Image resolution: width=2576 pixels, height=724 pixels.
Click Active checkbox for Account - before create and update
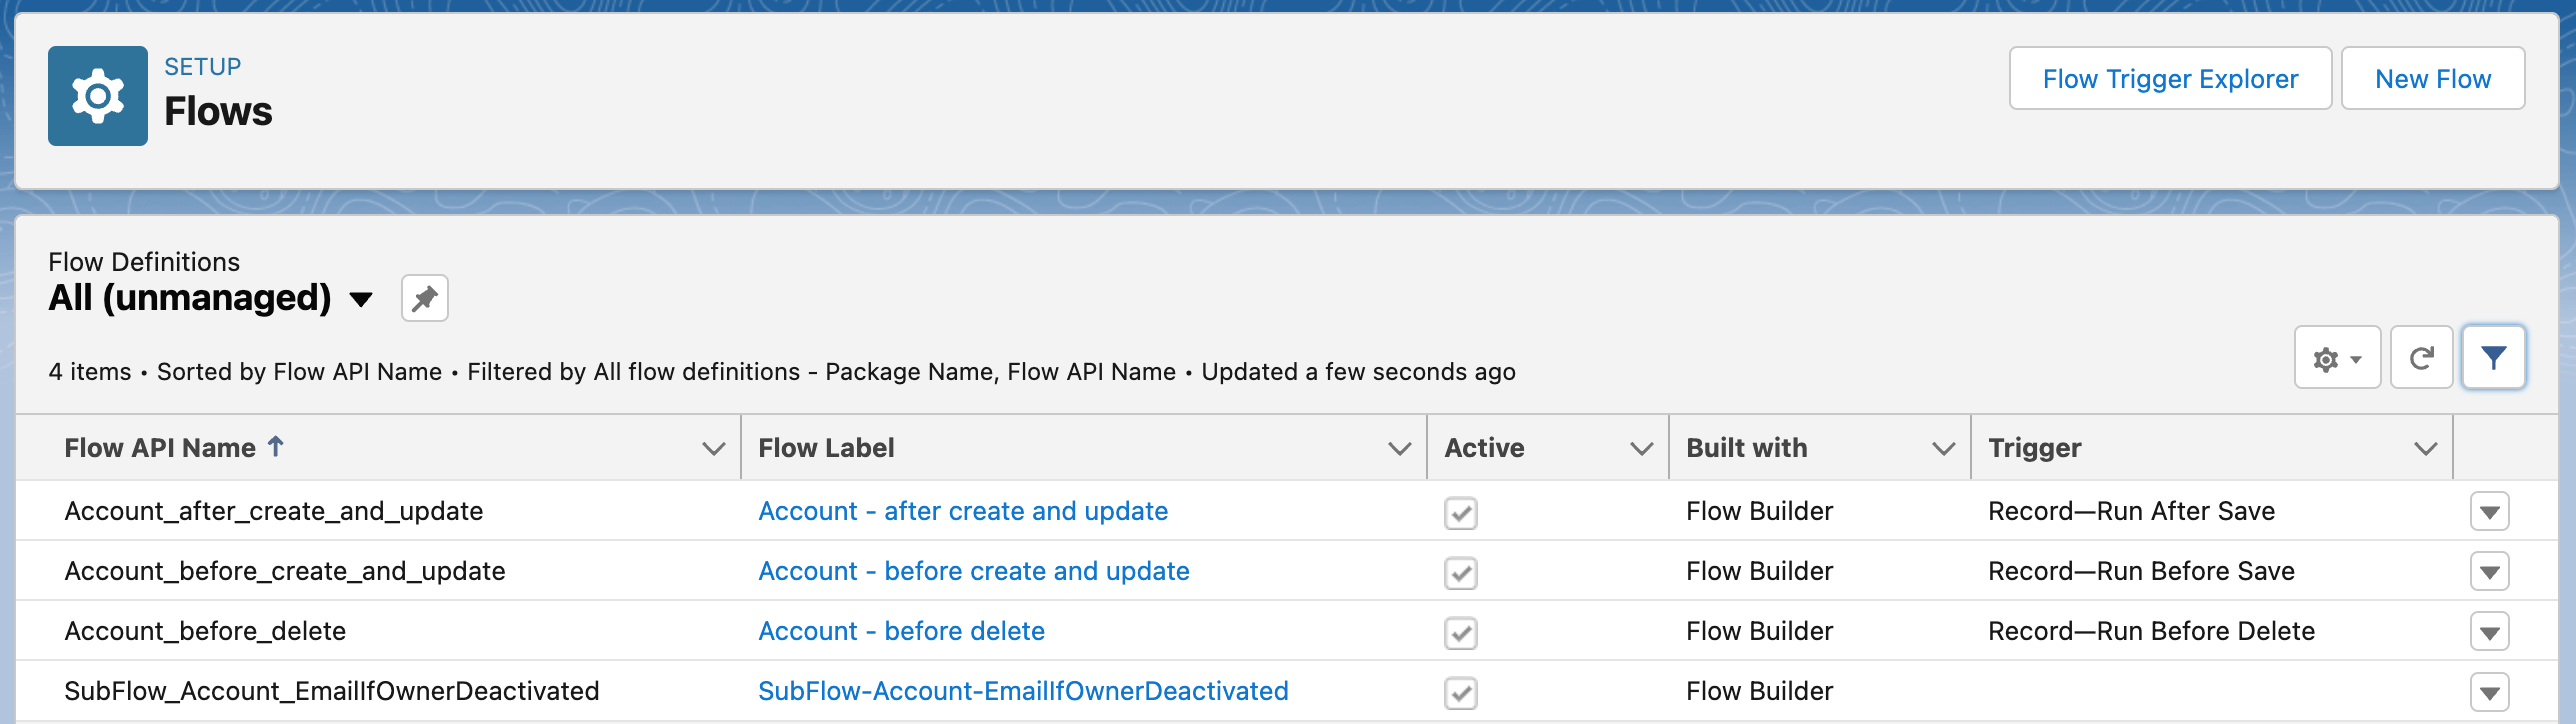[x=1461, y=573]
